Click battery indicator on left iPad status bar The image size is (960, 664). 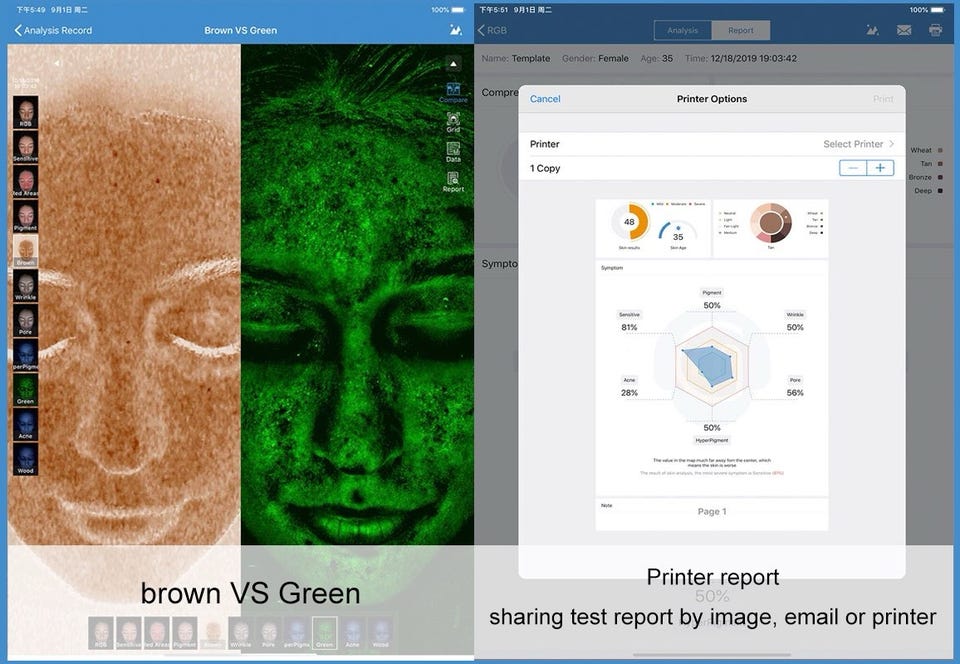coord(458,10)
